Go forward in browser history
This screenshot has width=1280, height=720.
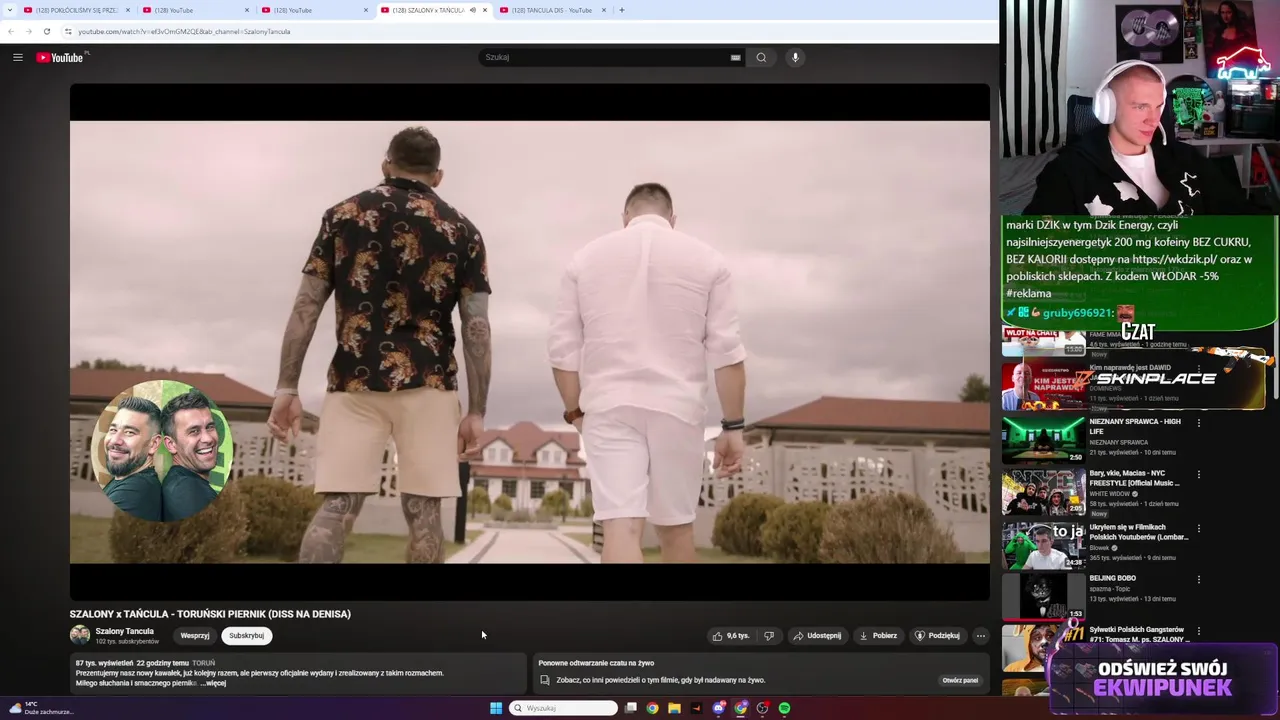(x=28, y=31)
